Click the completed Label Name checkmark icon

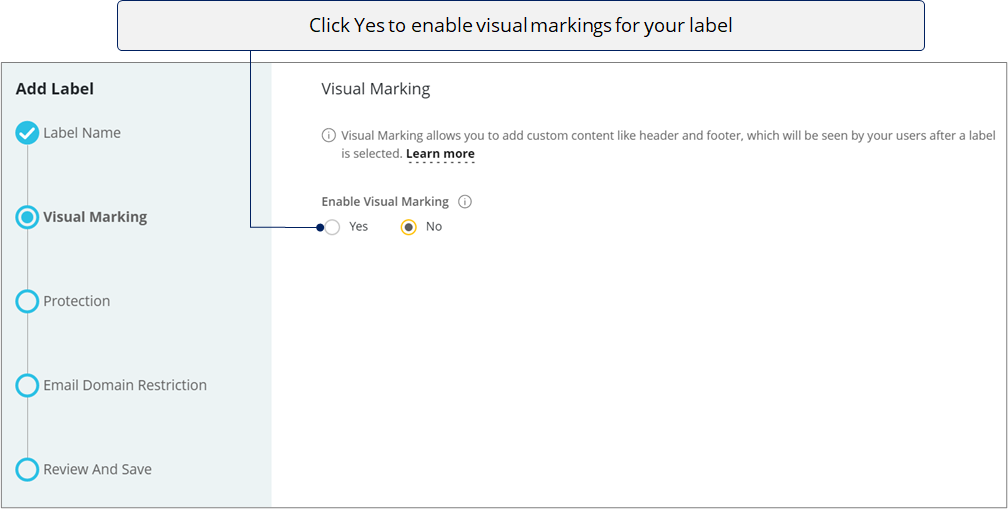point(27,133)
